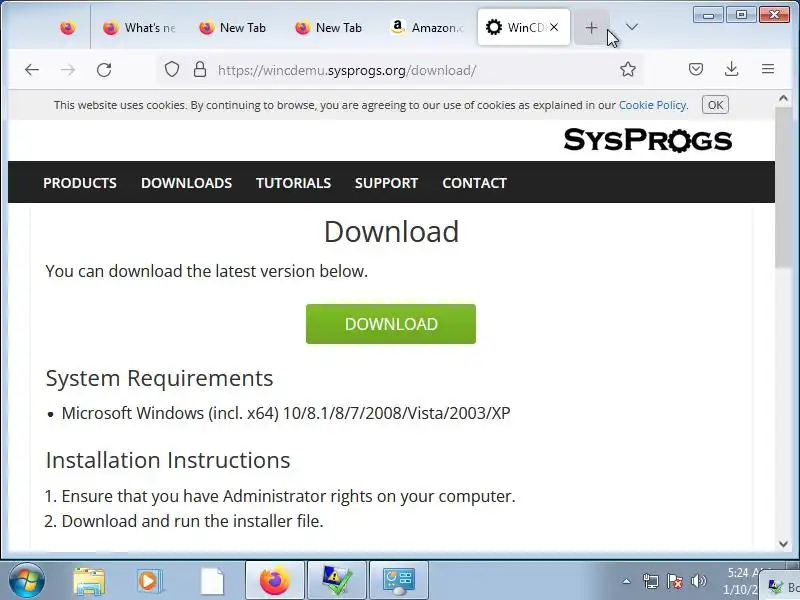Click the network tray icon
Viewport: 800px width, 600px height.
click(x=651, y=581)
